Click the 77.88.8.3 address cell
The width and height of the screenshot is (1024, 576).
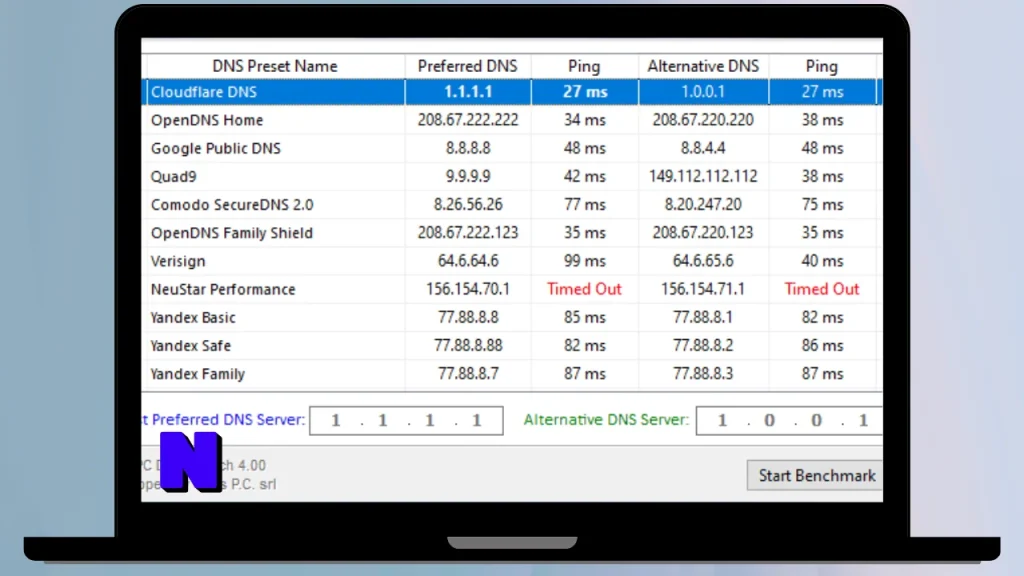pos(703,374)
